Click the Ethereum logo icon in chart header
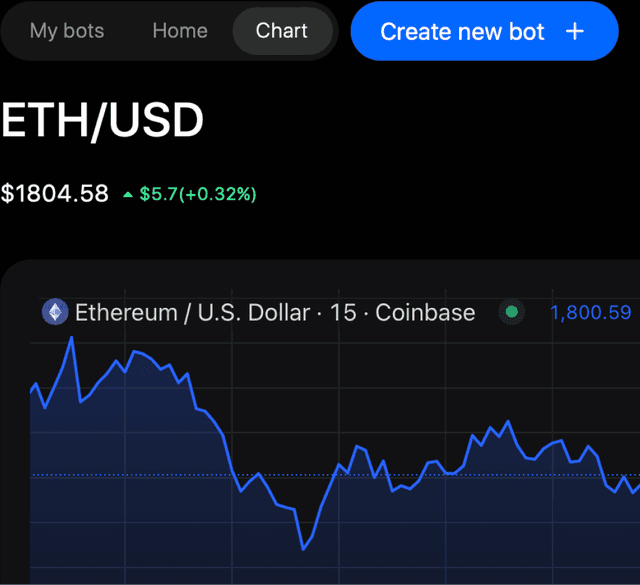Viewport: 640px width, 585px height. (x=54, y=313)
